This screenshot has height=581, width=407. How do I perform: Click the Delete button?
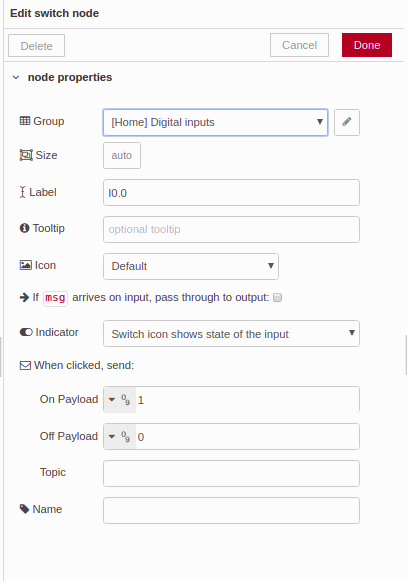point(36,46)
